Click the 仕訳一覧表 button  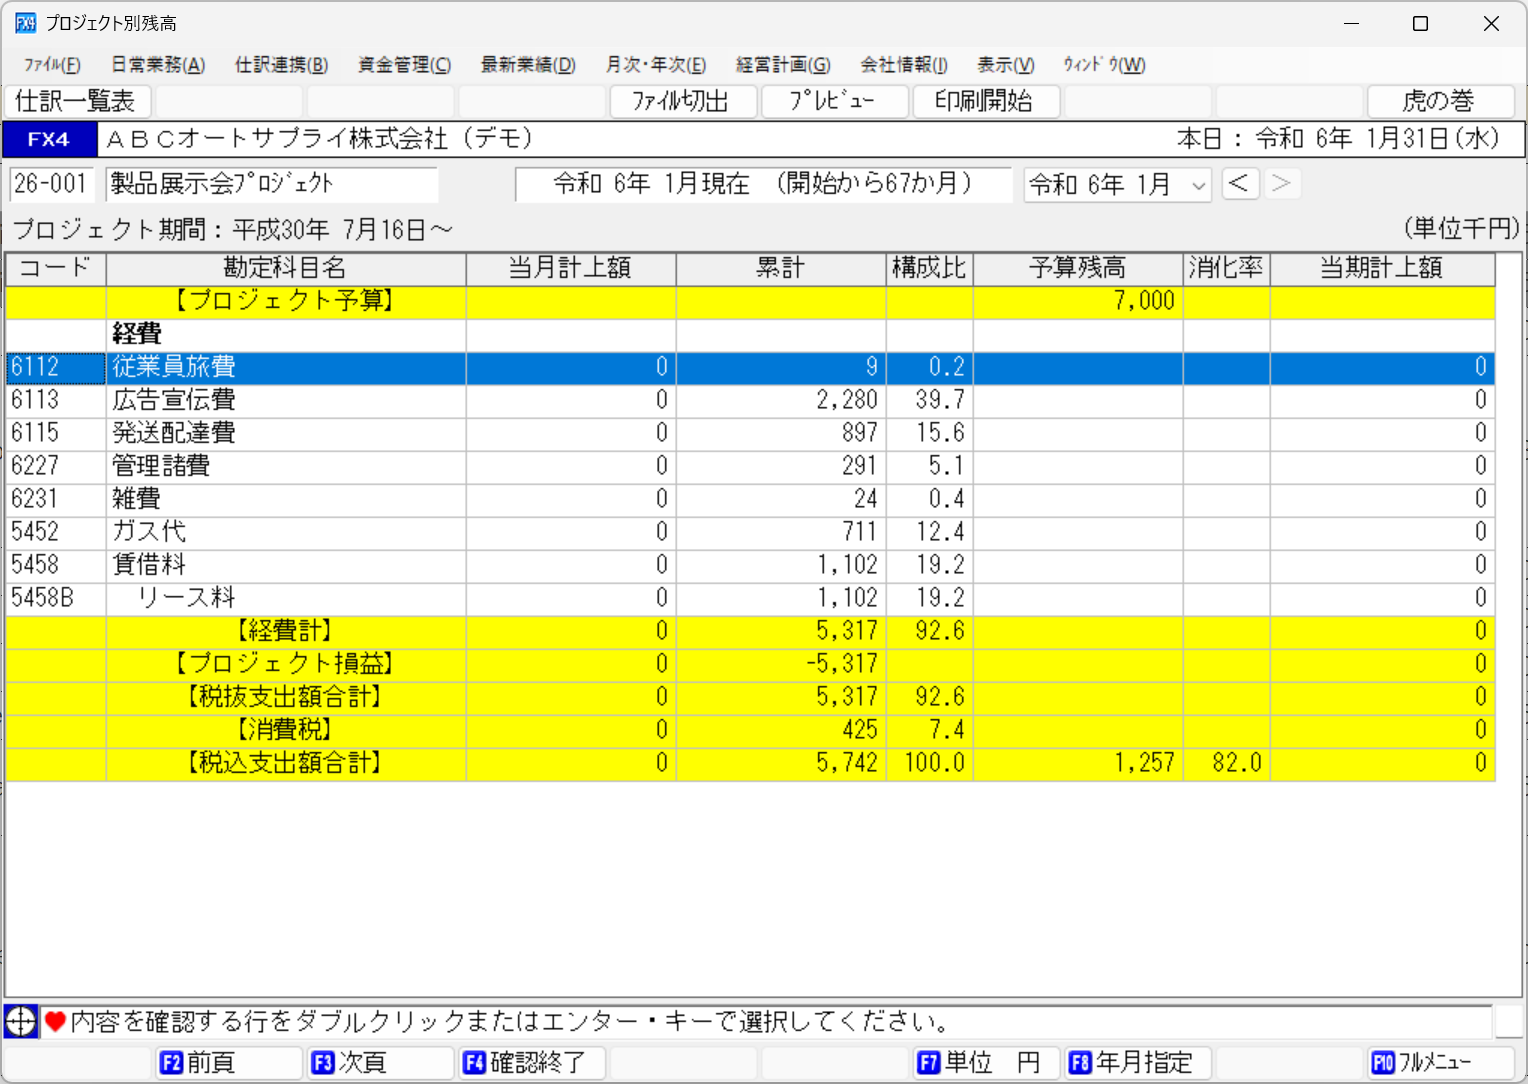point(77,101)
